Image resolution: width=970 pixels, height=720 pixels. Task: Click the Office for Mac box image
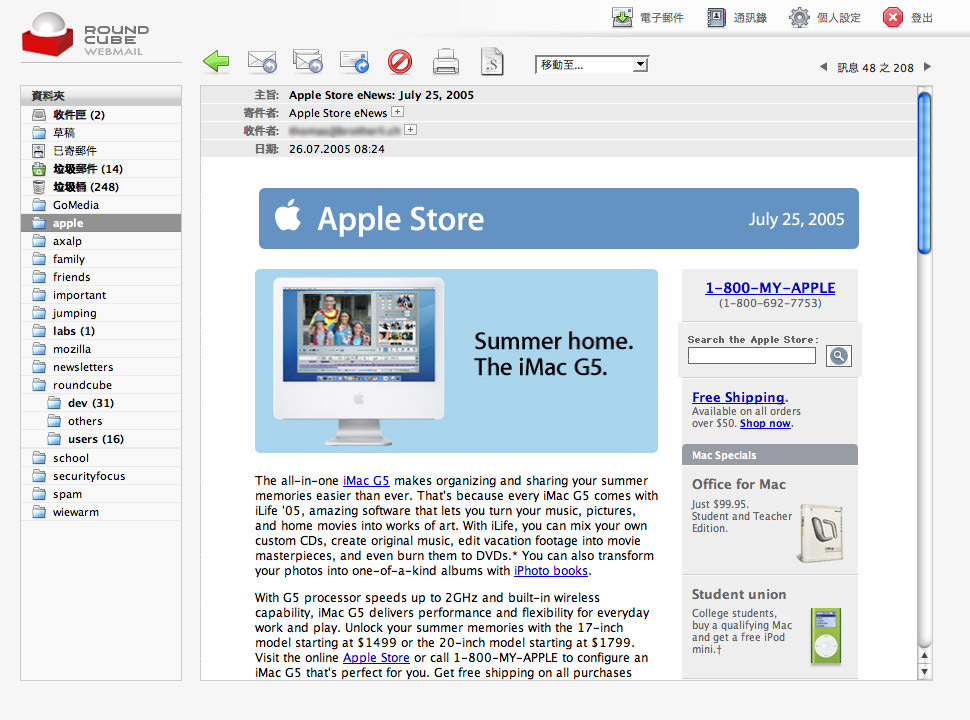822,533
